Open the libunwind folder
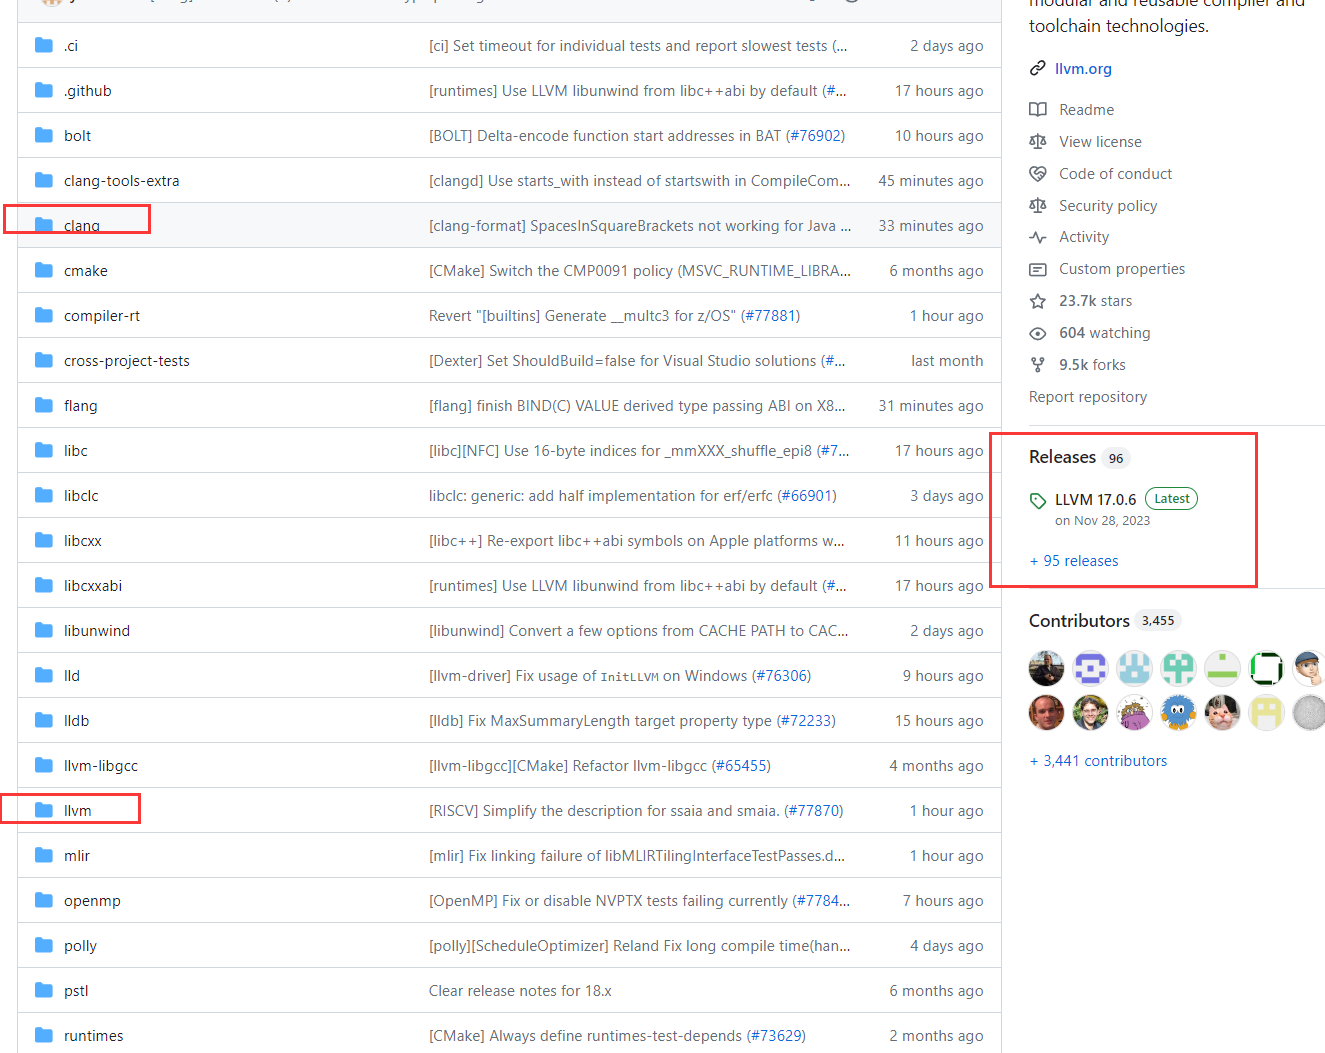This screenshot has height=1053, width=1325. pos(97,630)
